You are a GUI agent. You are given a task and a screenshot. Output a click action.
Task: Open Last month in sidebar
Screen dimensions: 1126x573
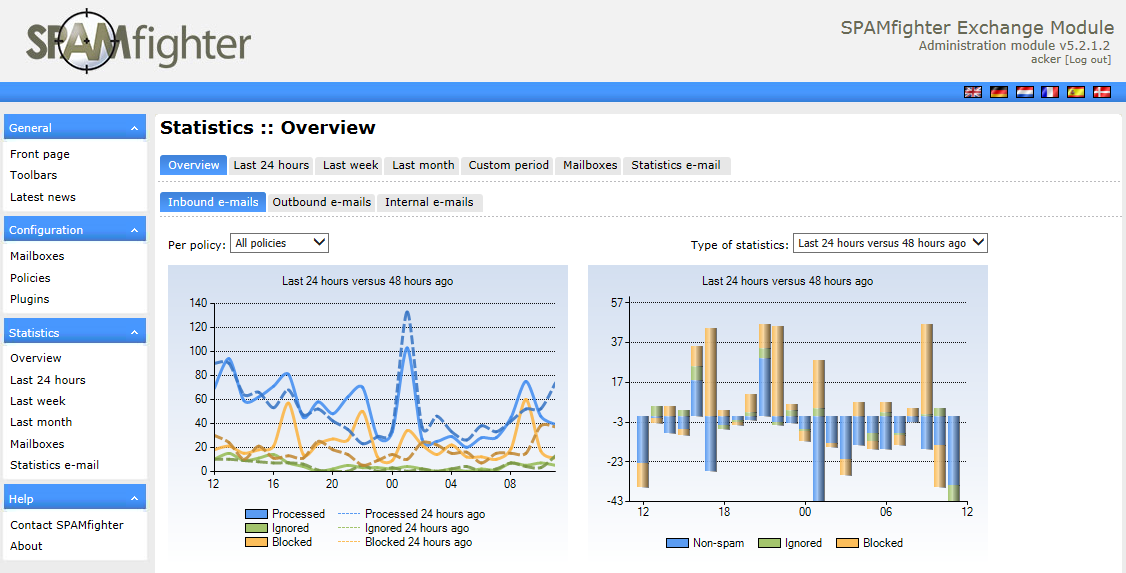[x=41, y=422]
